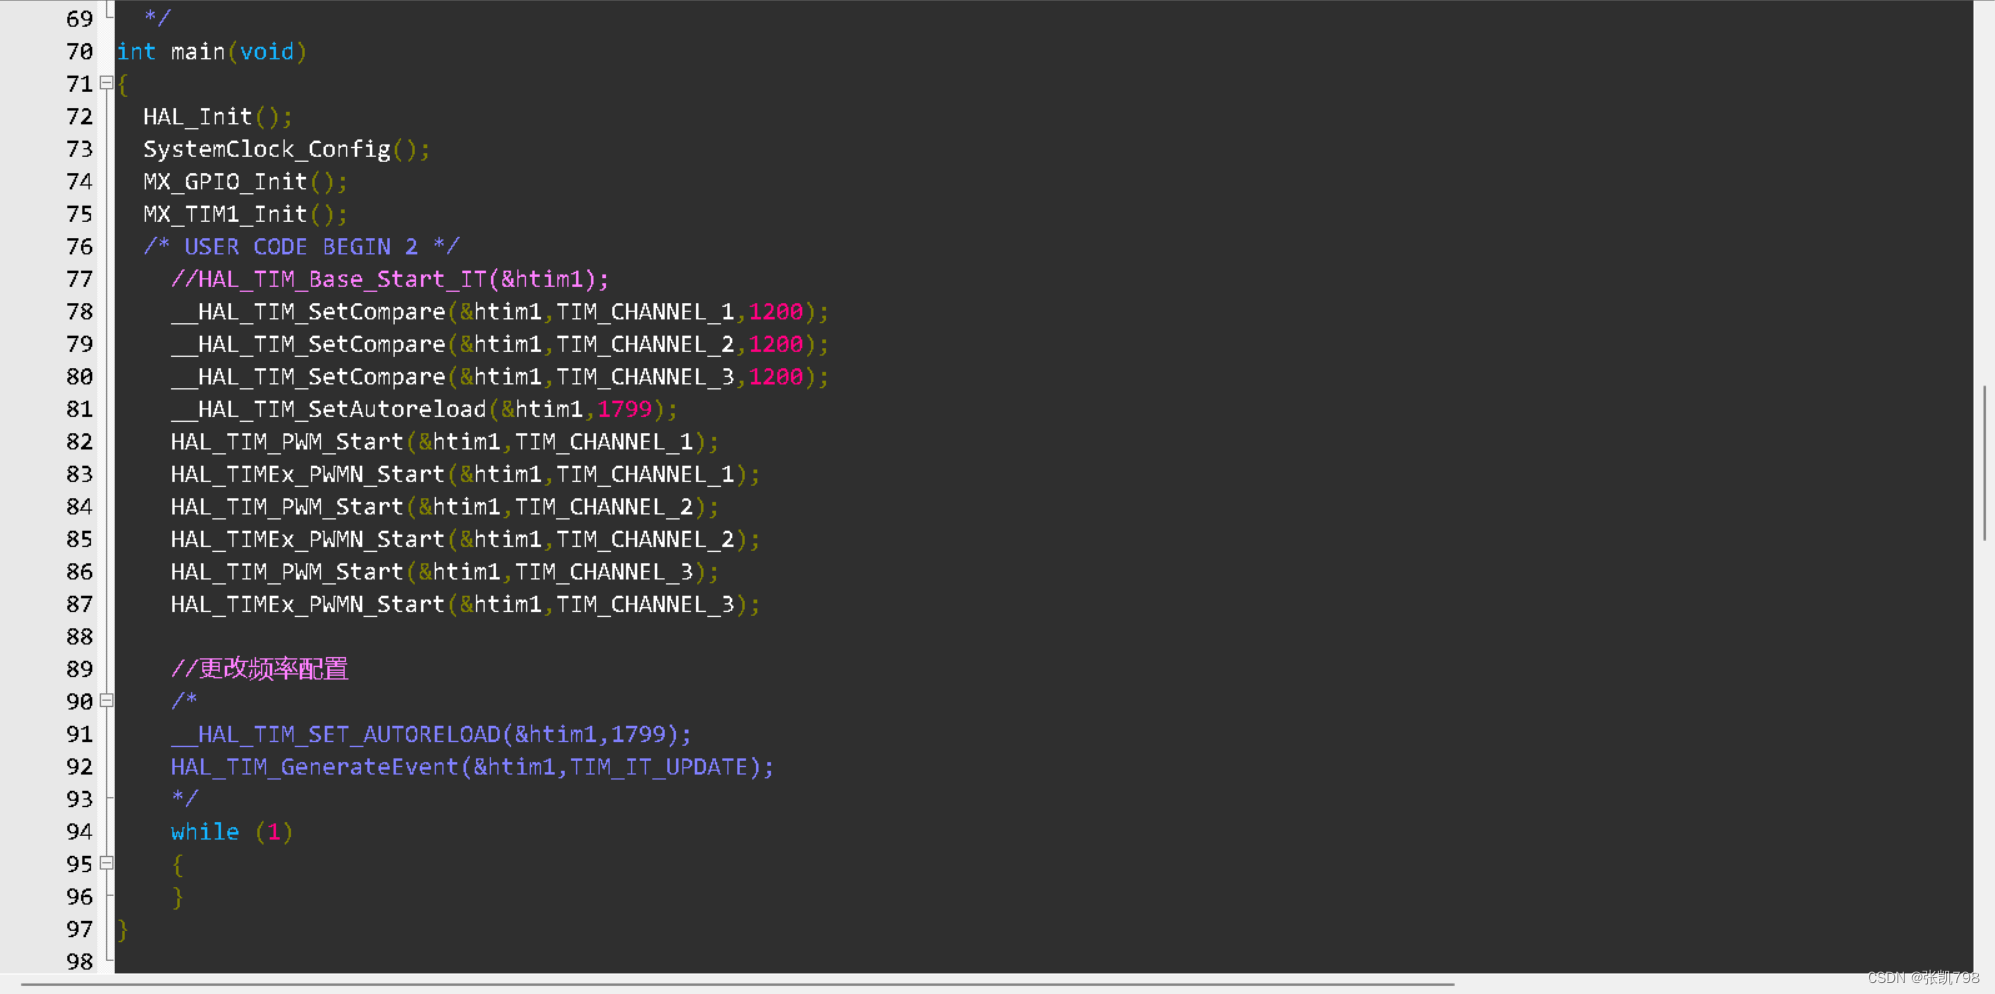Click 'SystemClock_Config();' on line 73
The height and width of the screenshot is (994, 1995).
286,149
